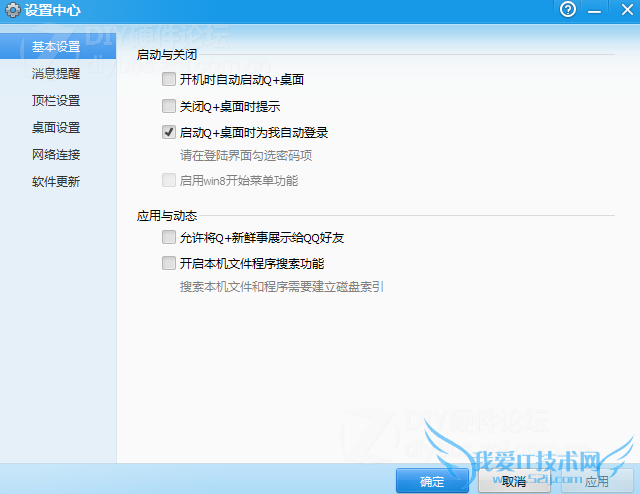Click the 设置中心 window title
Image resolution: width=640 pixels, height=494 pixels.
pos(53,10)
